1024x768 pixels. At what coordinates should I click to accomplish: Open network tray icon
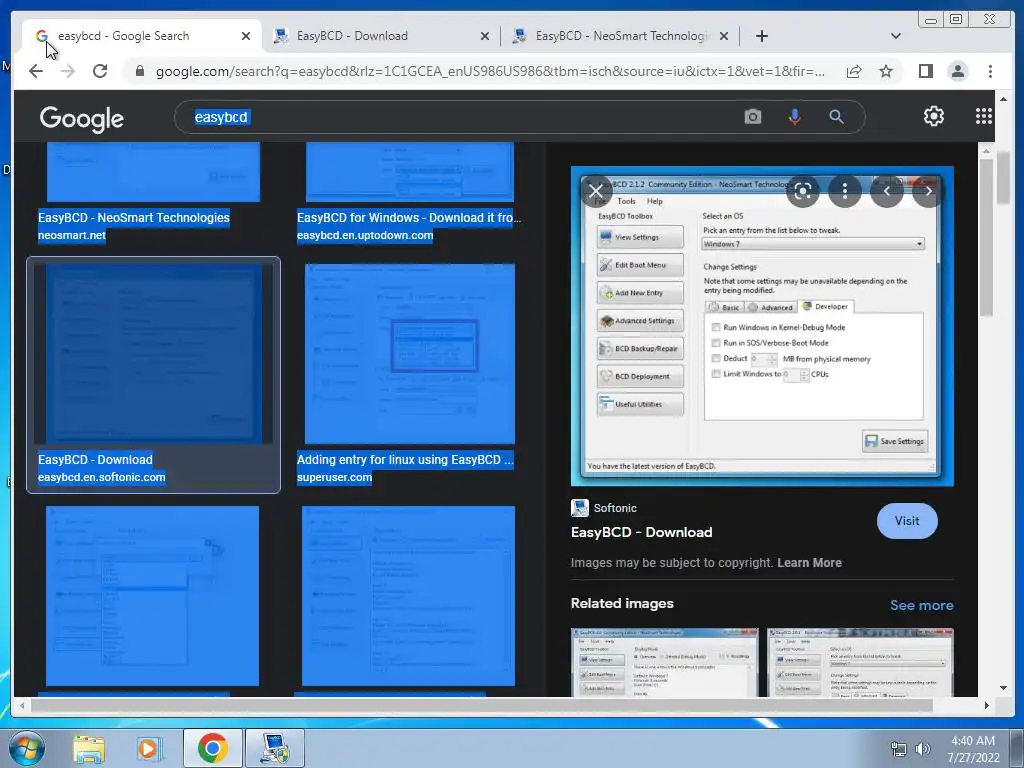tap(899, 749)
